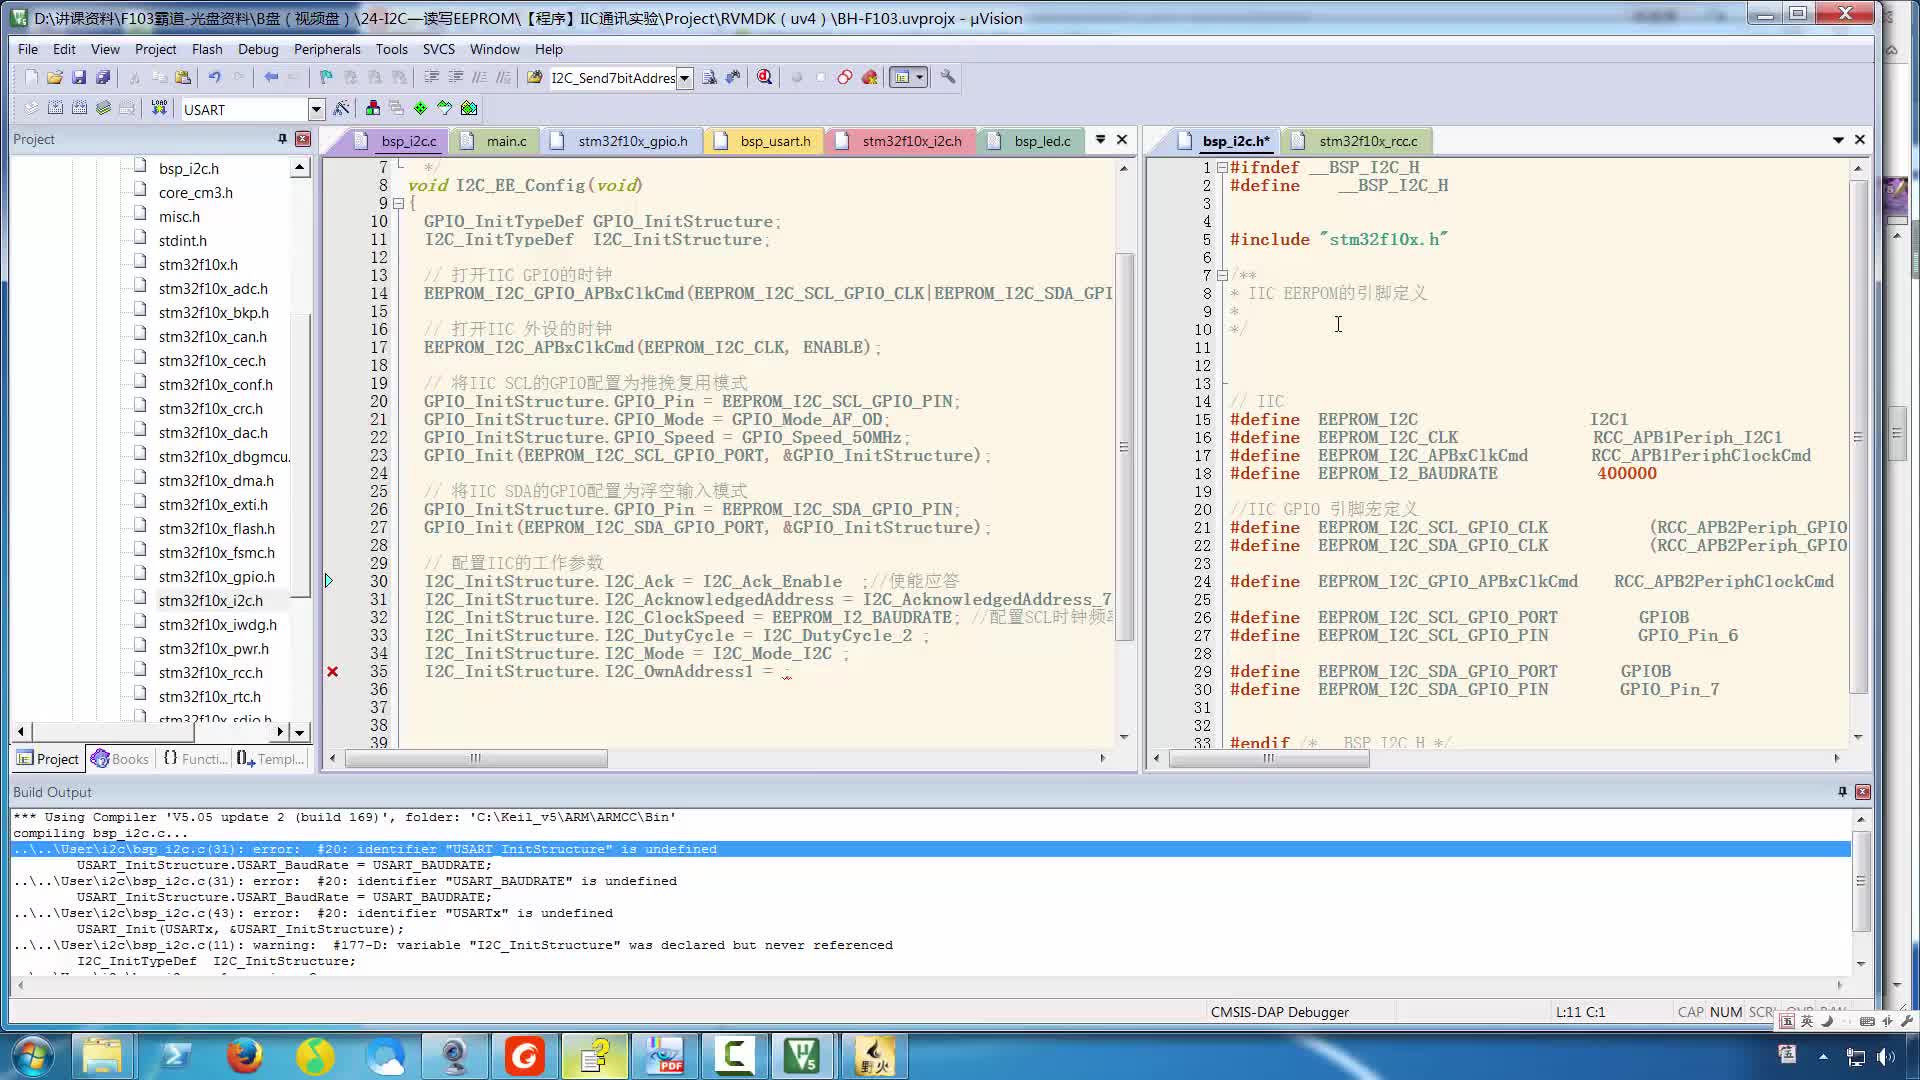Toggle bookmark on current line
The width and height of the screenshot is (1920, 1080).
point(326,77)
